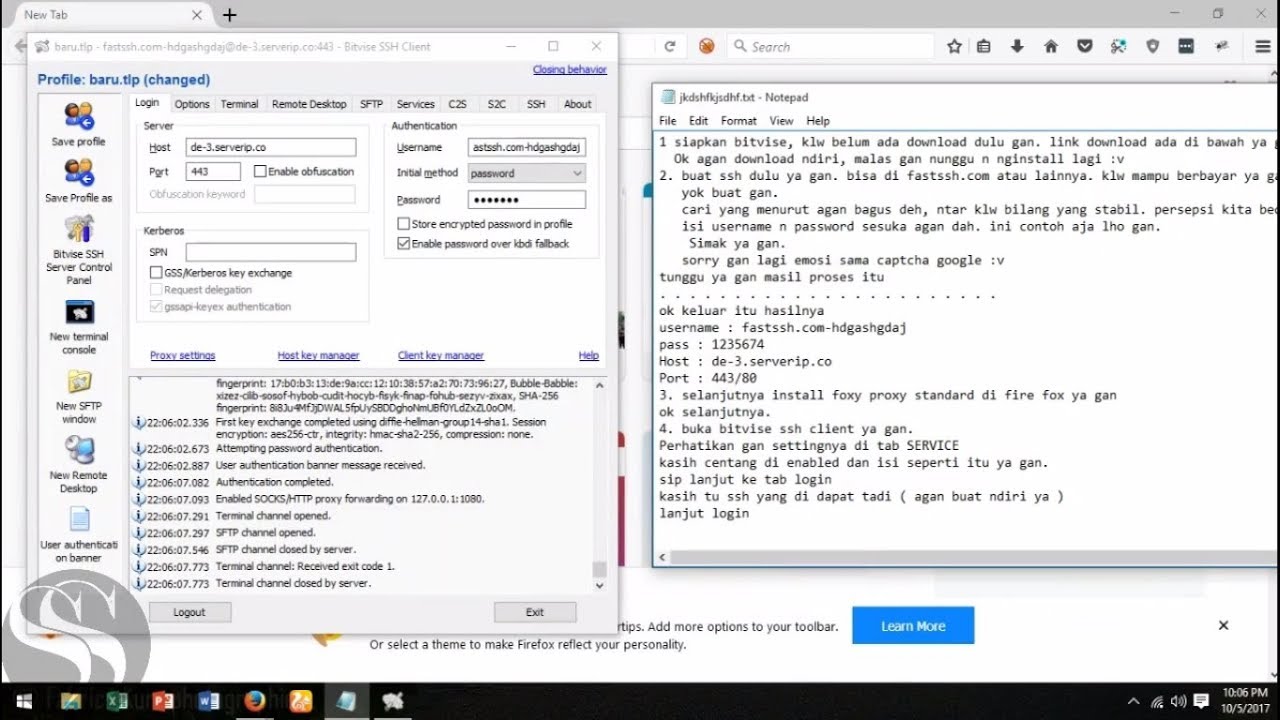Click in the Port input field
The width and height of the screenshot is (1280, 720).
point(213,172)
